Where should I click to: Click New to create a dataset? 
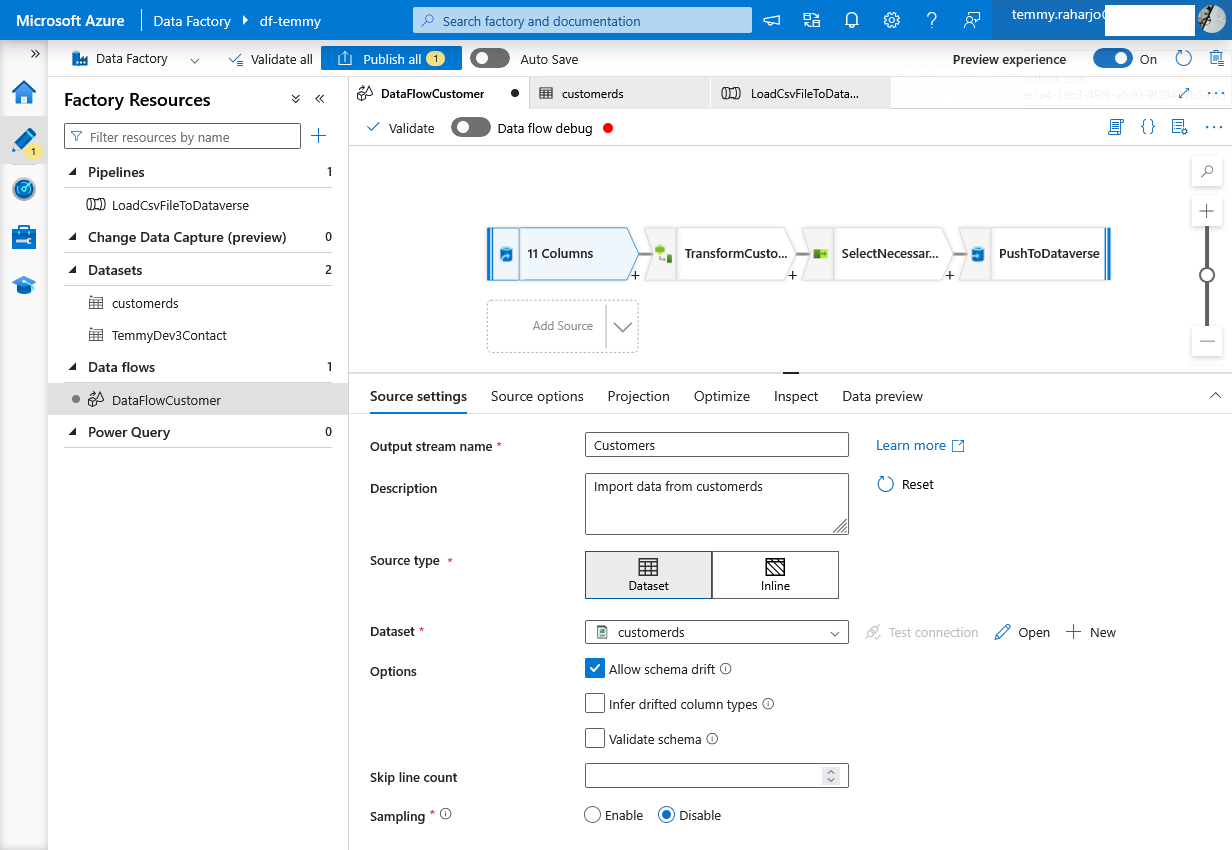1090,632
